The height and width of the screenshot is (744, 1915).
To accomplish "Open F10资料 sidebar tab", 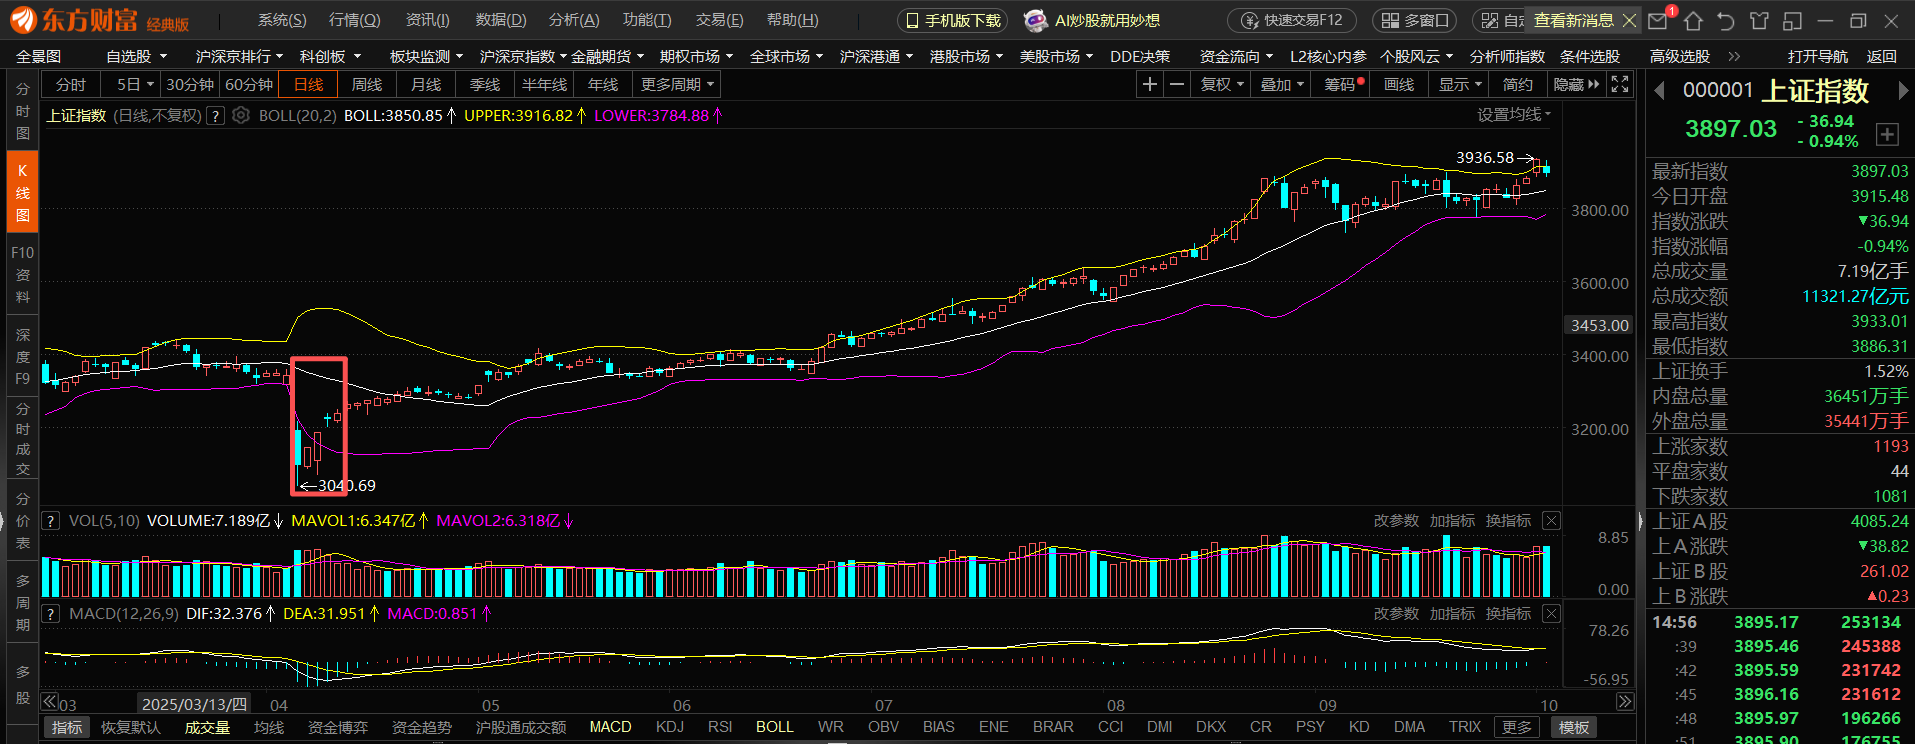I will pos(22,274).
